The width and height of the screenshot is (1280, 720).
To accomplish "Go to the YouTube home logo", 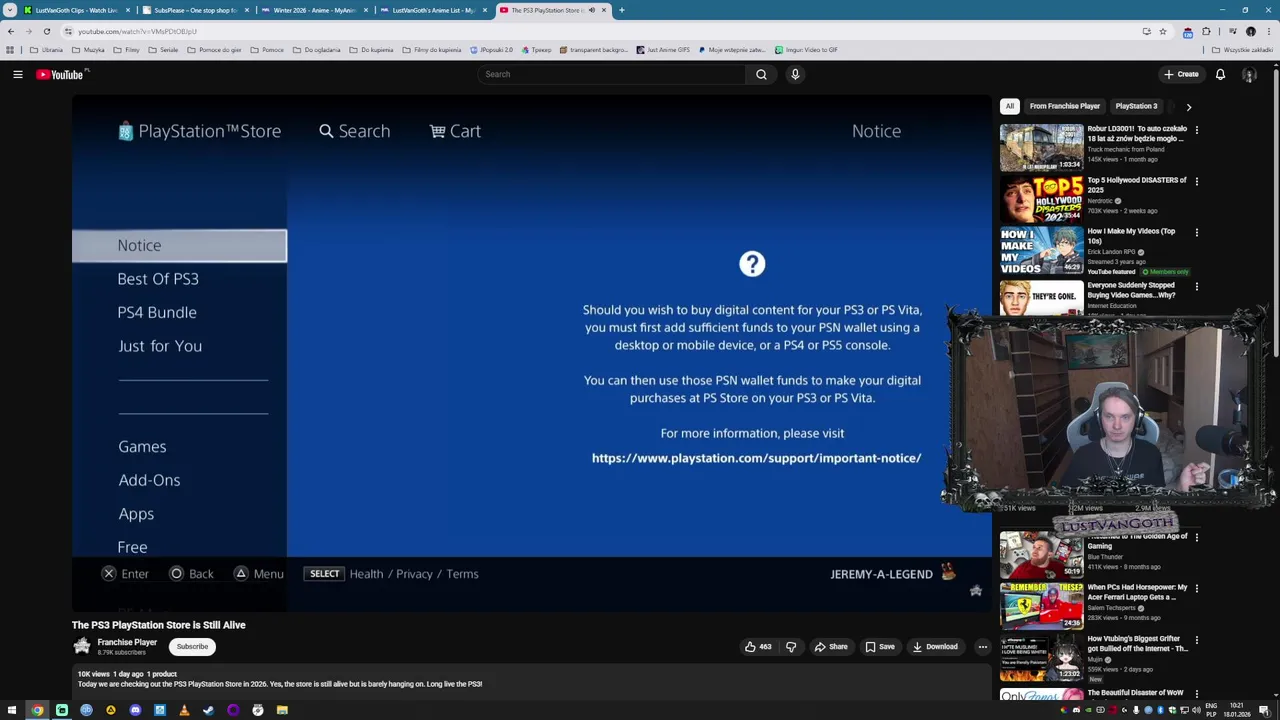I will click(x=60, y=74).
